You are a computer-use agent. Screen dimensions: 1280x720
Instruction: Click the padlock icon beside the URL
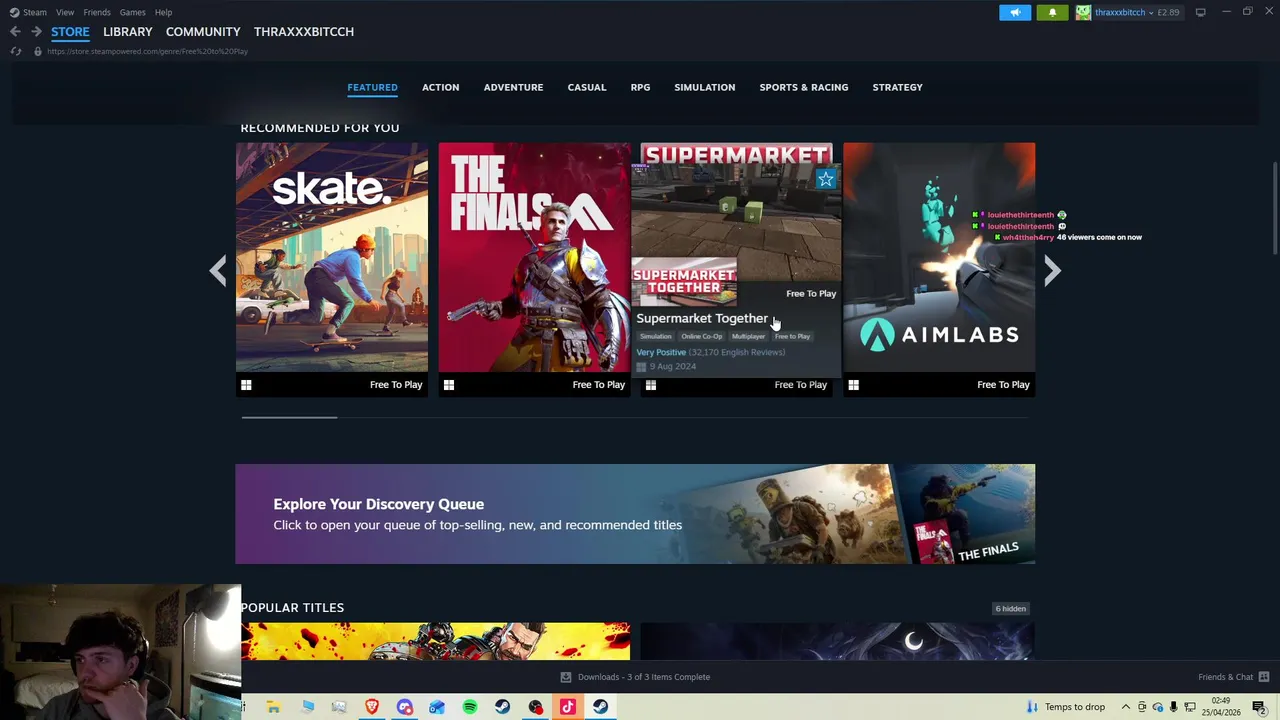tap(38, 51)
